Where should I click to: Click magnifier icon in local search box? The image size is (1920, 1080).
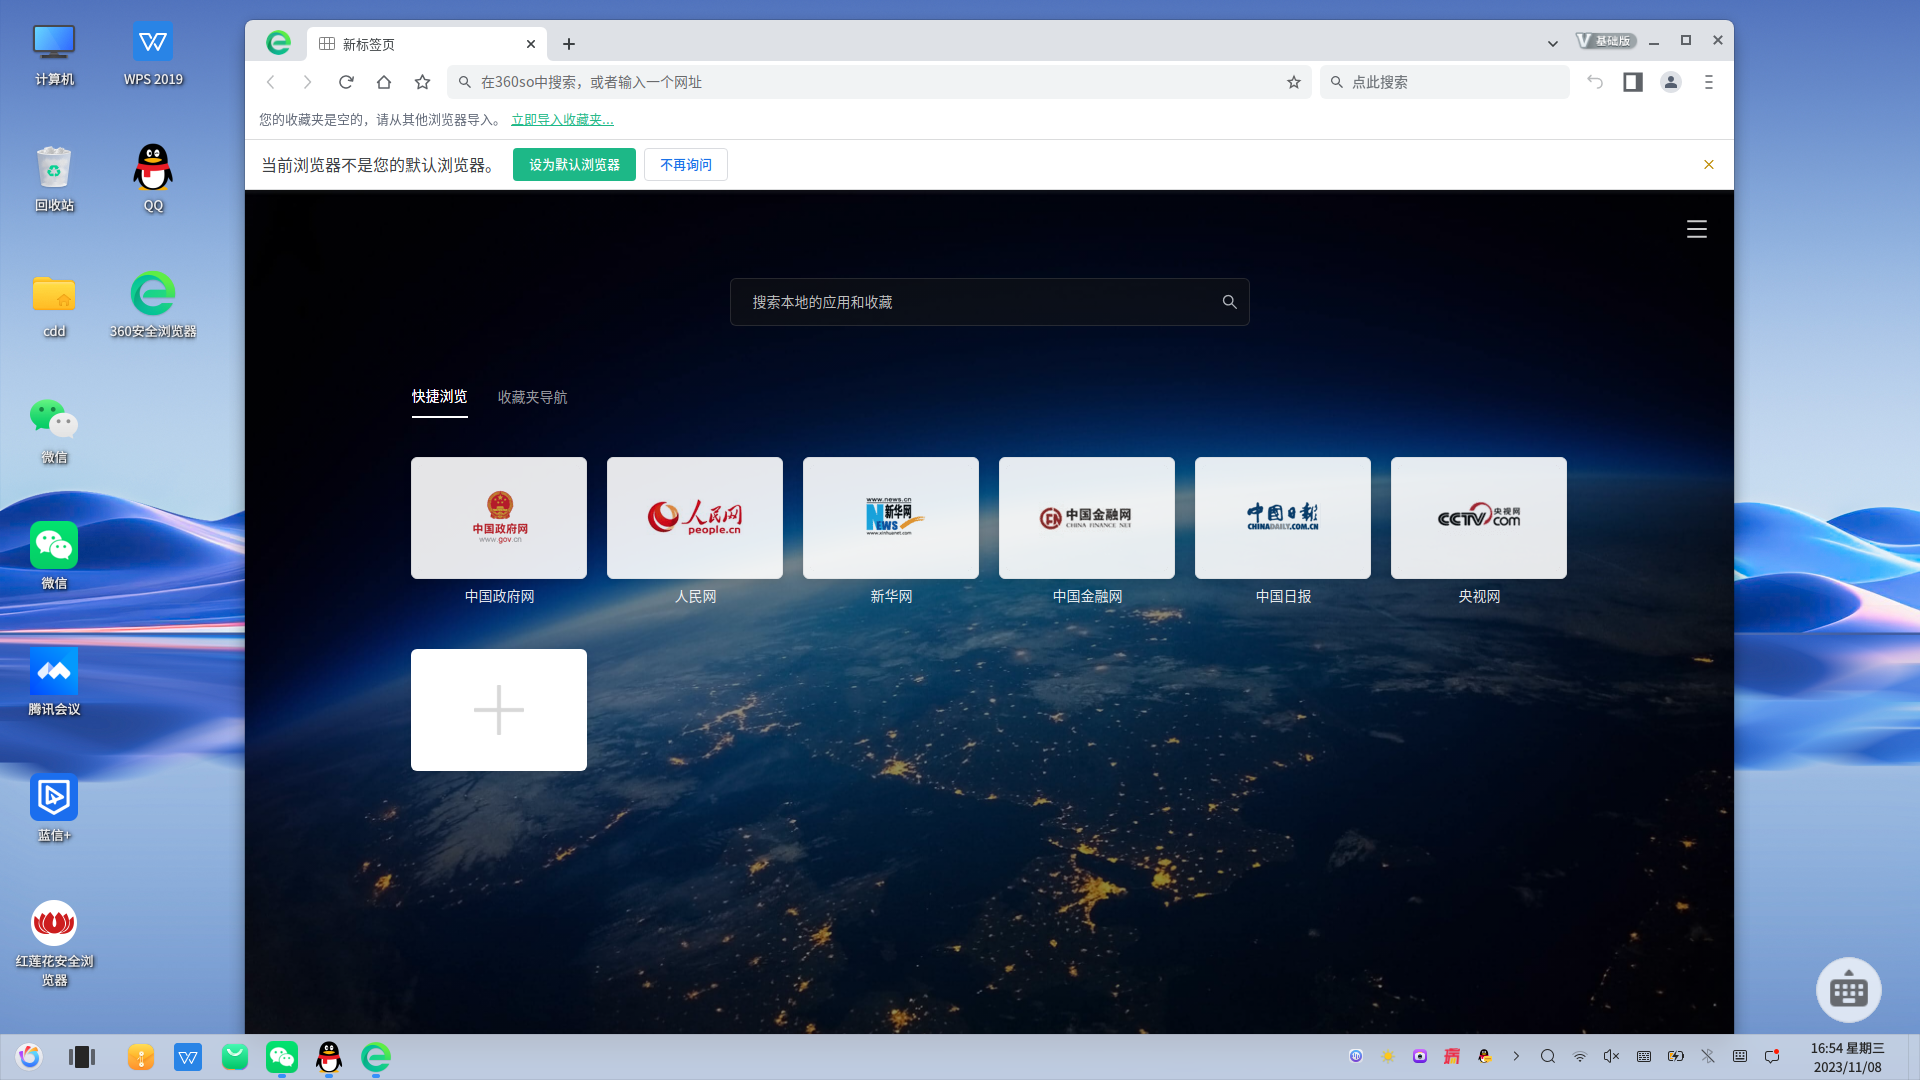coord(1229,302)
